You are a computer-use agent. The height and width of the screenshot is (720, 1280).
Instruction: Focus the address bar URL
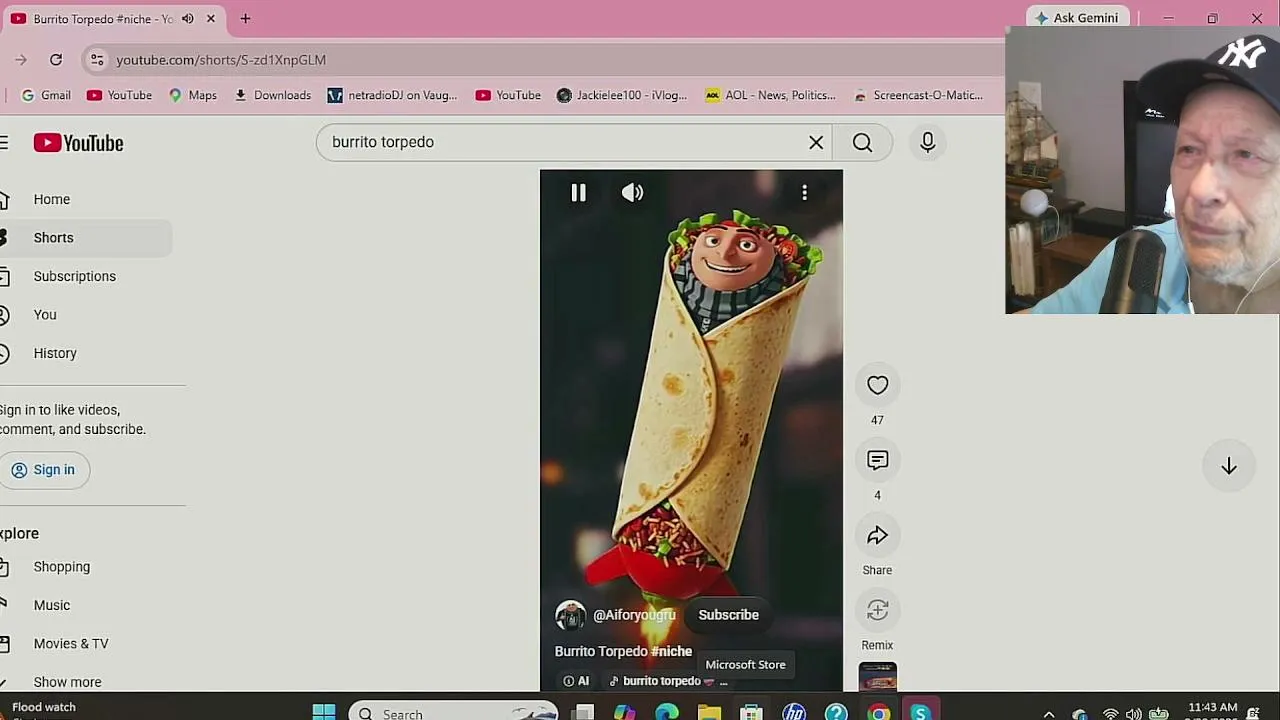pos(221,60)
